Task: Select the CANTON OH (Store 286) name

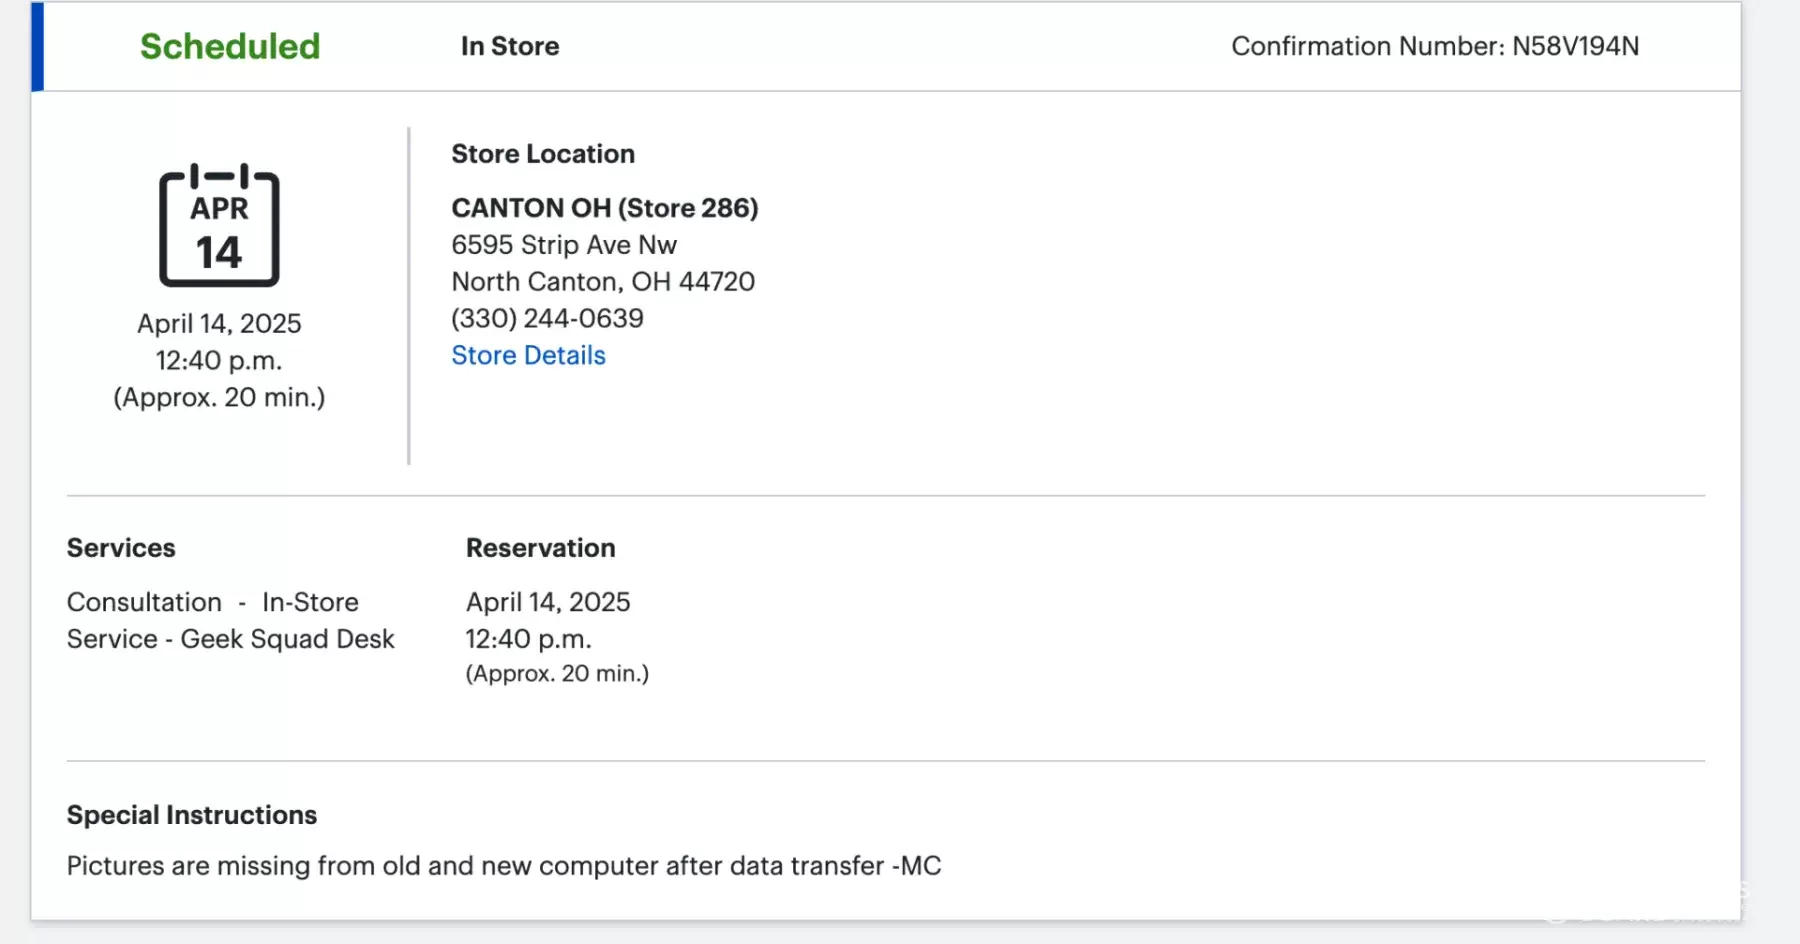Action: pos(604,208)
